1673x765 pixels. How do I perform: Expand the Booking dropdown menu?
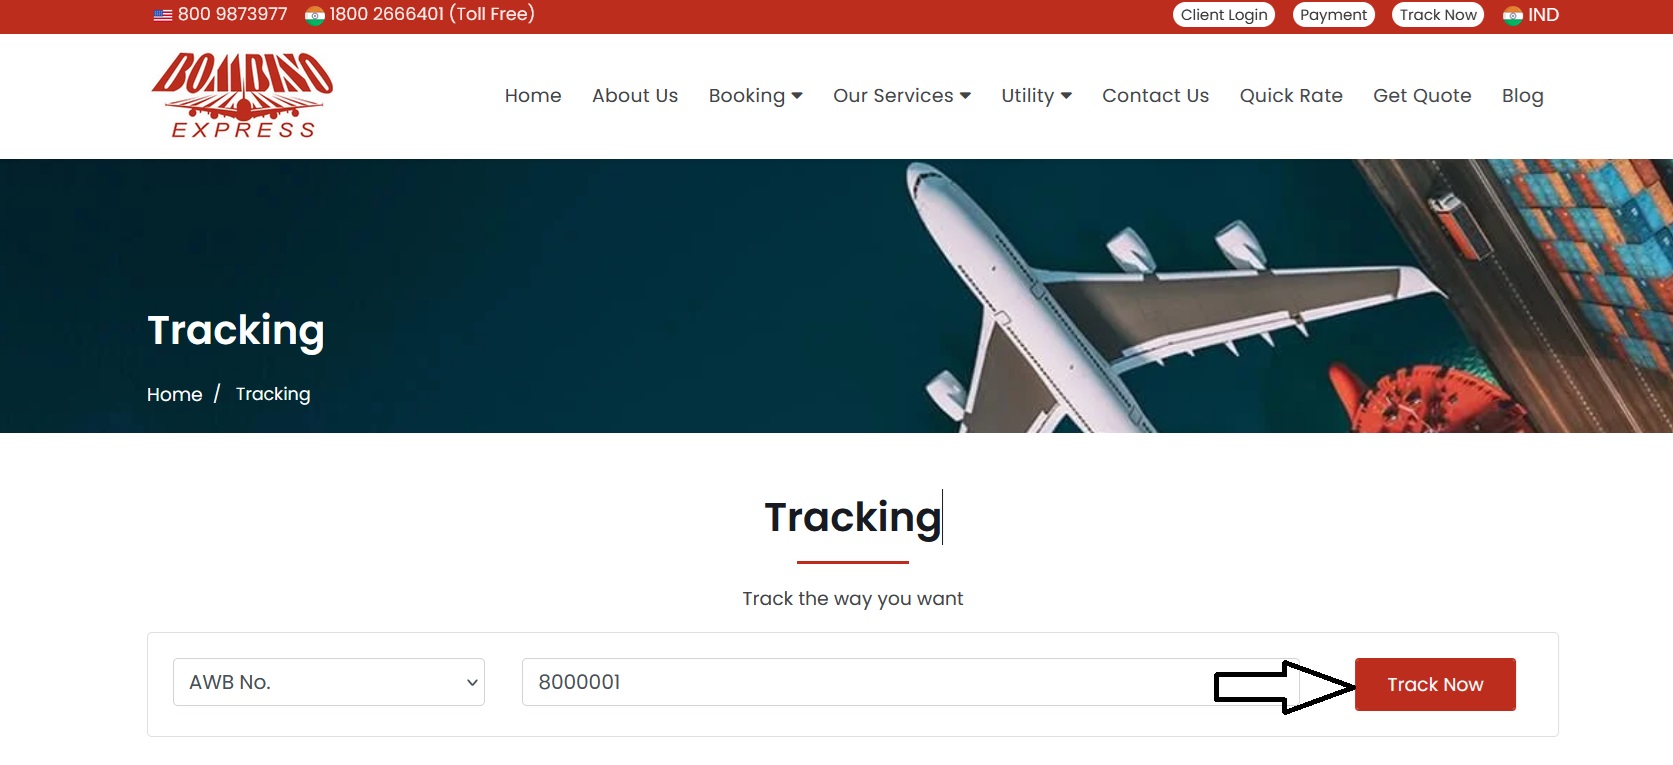(755, 96)
